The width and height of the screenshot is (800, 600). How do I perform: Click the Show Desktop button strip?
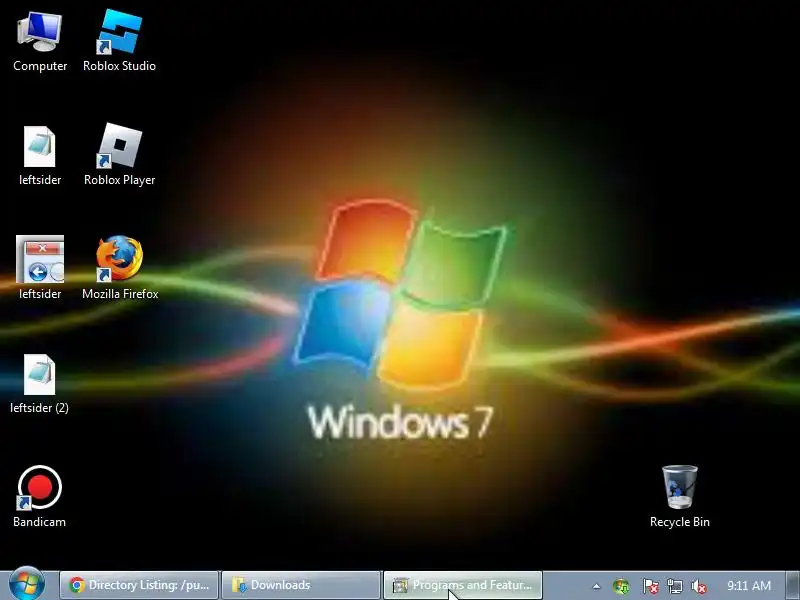[x=793, y=585]
